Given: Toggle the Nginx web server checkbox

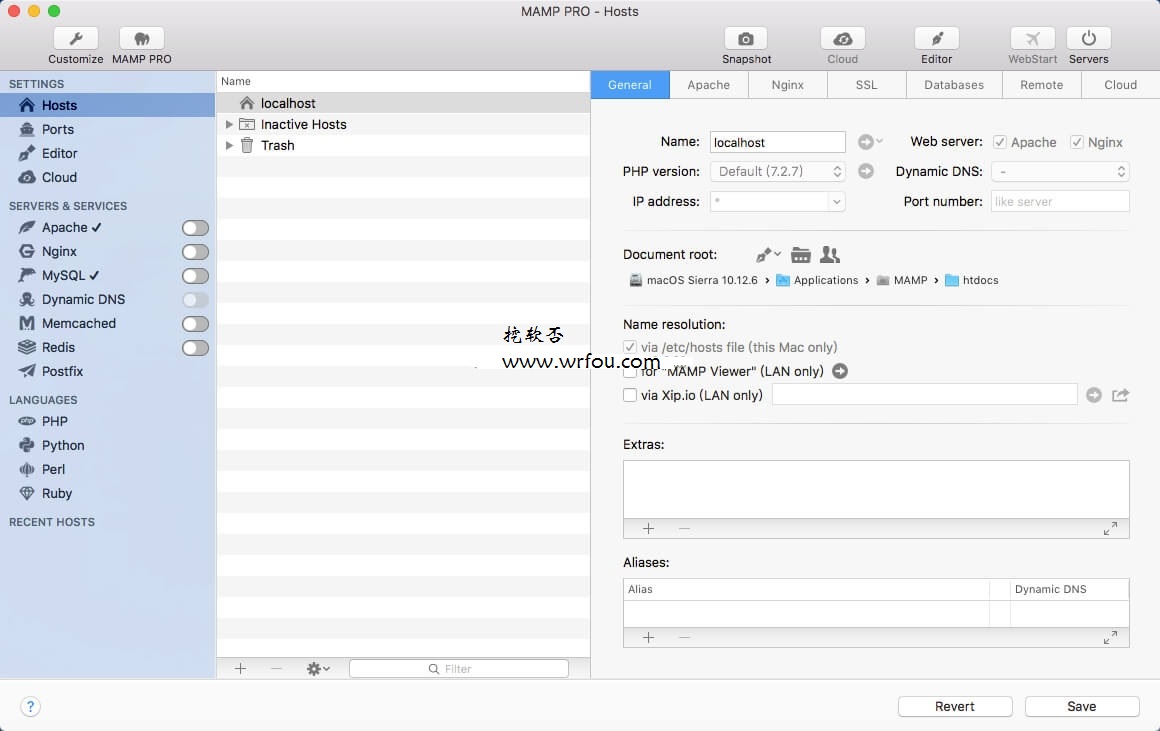Looking at the screenshot, I should point(1076,142).
